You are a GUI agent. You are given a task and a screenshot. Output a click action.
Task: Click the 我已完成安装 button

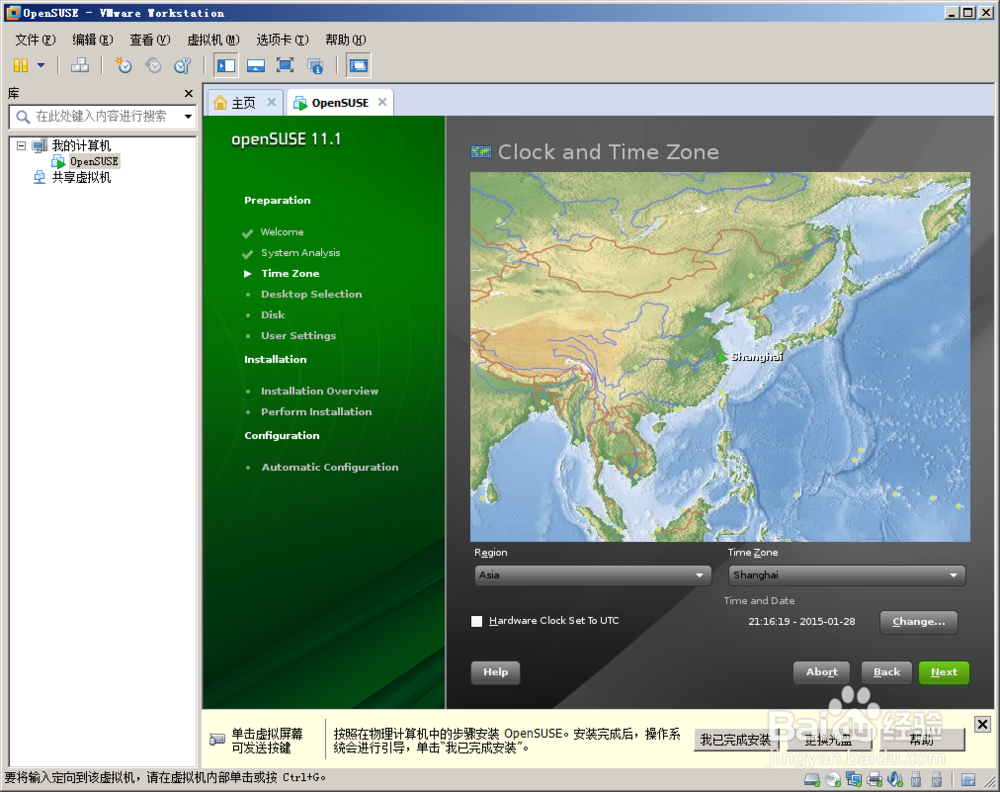[735, 740]
